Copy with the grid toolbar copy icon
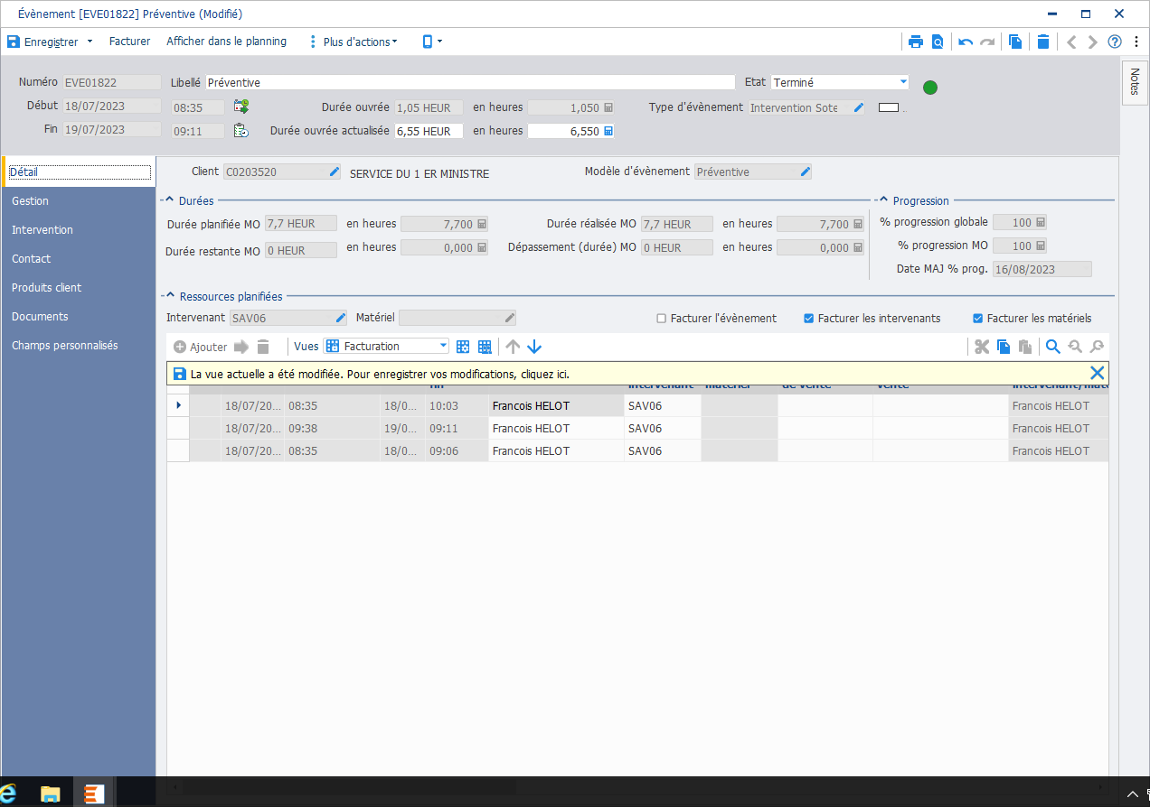Viewport: 1150px width, 807px height. coord(1003,347)
